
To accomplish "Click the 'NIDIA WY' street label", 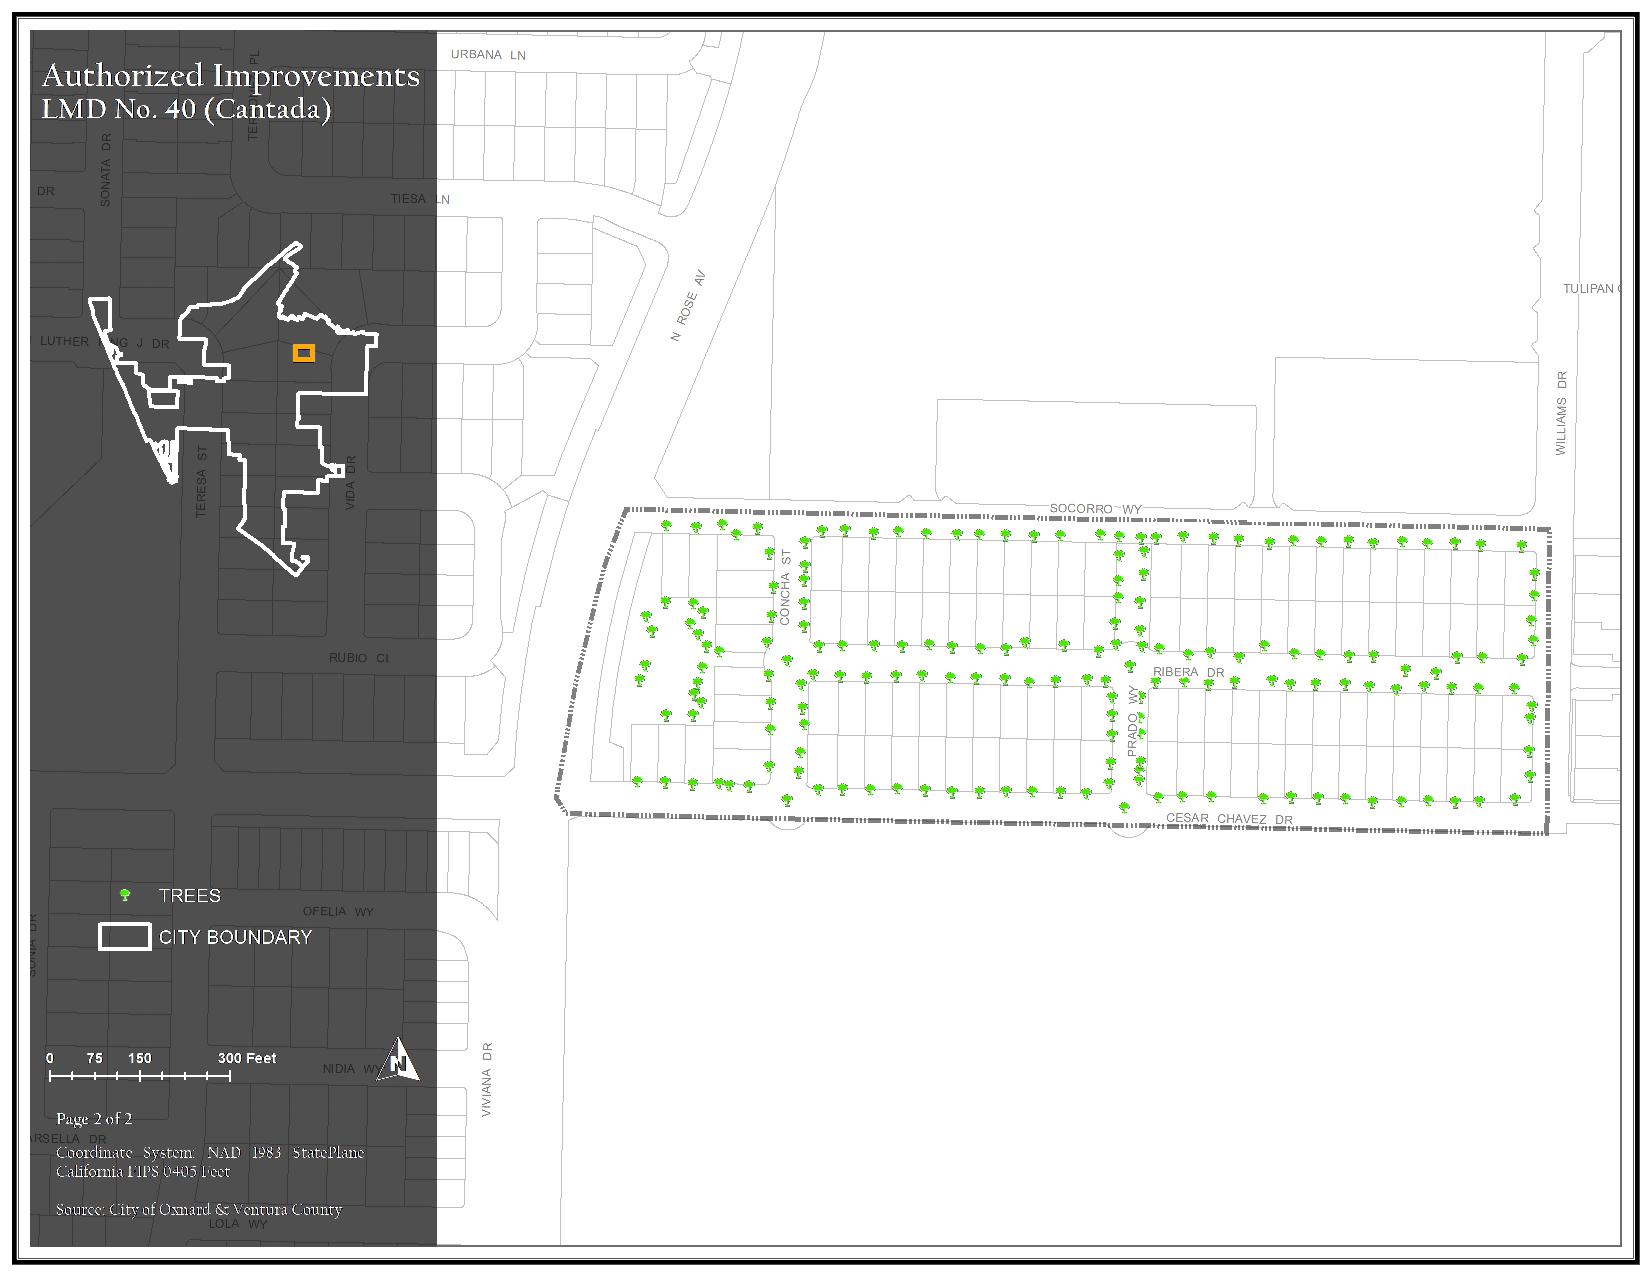I will point(350,1068).
